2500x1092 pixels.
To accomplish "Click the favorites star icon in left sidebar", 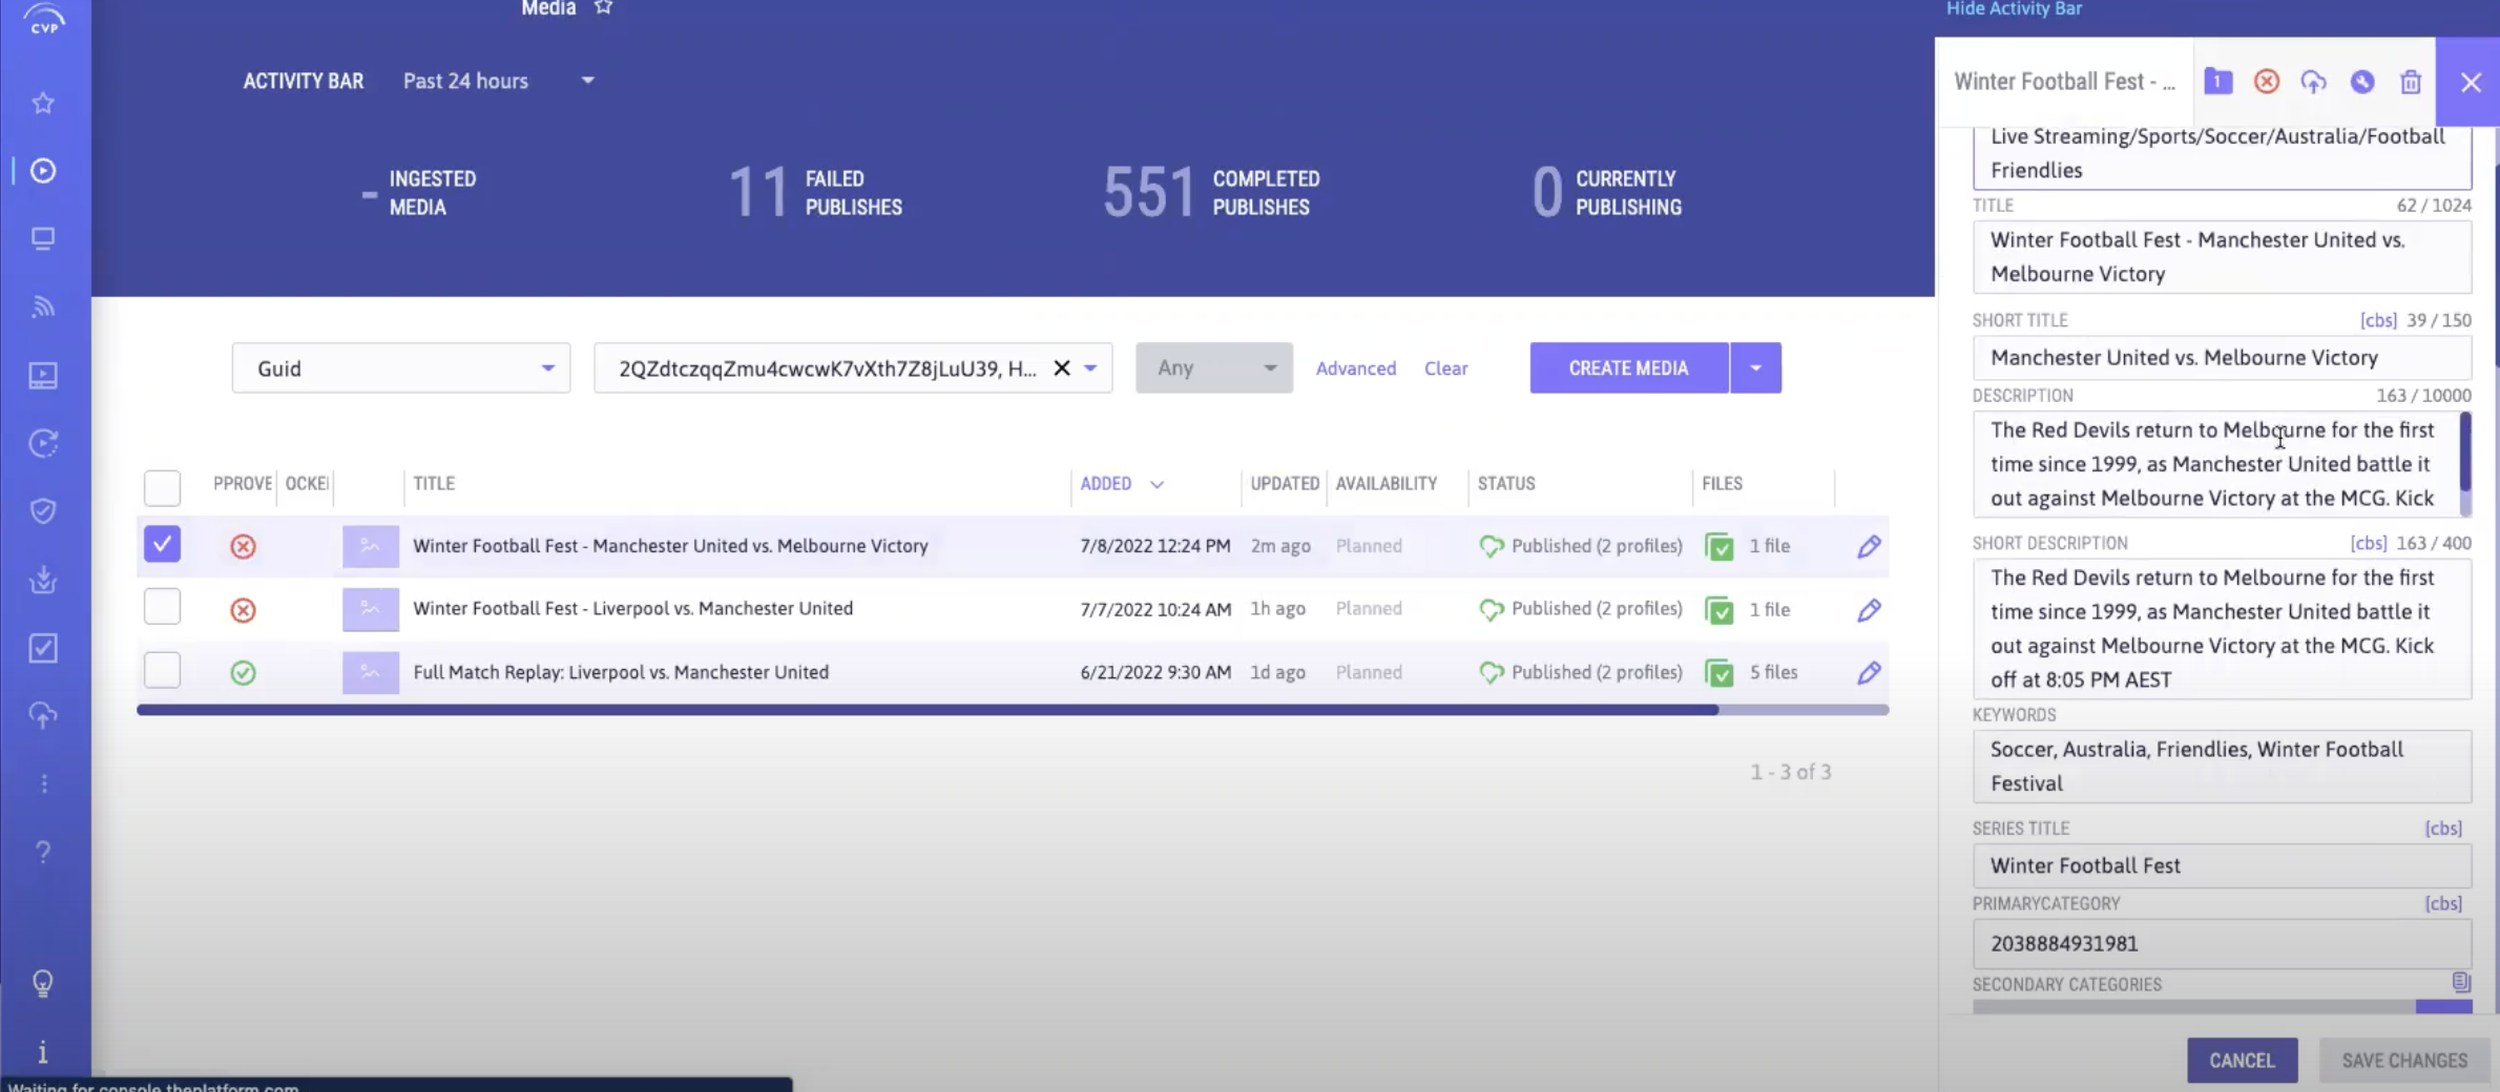I will tap(43, 103).
